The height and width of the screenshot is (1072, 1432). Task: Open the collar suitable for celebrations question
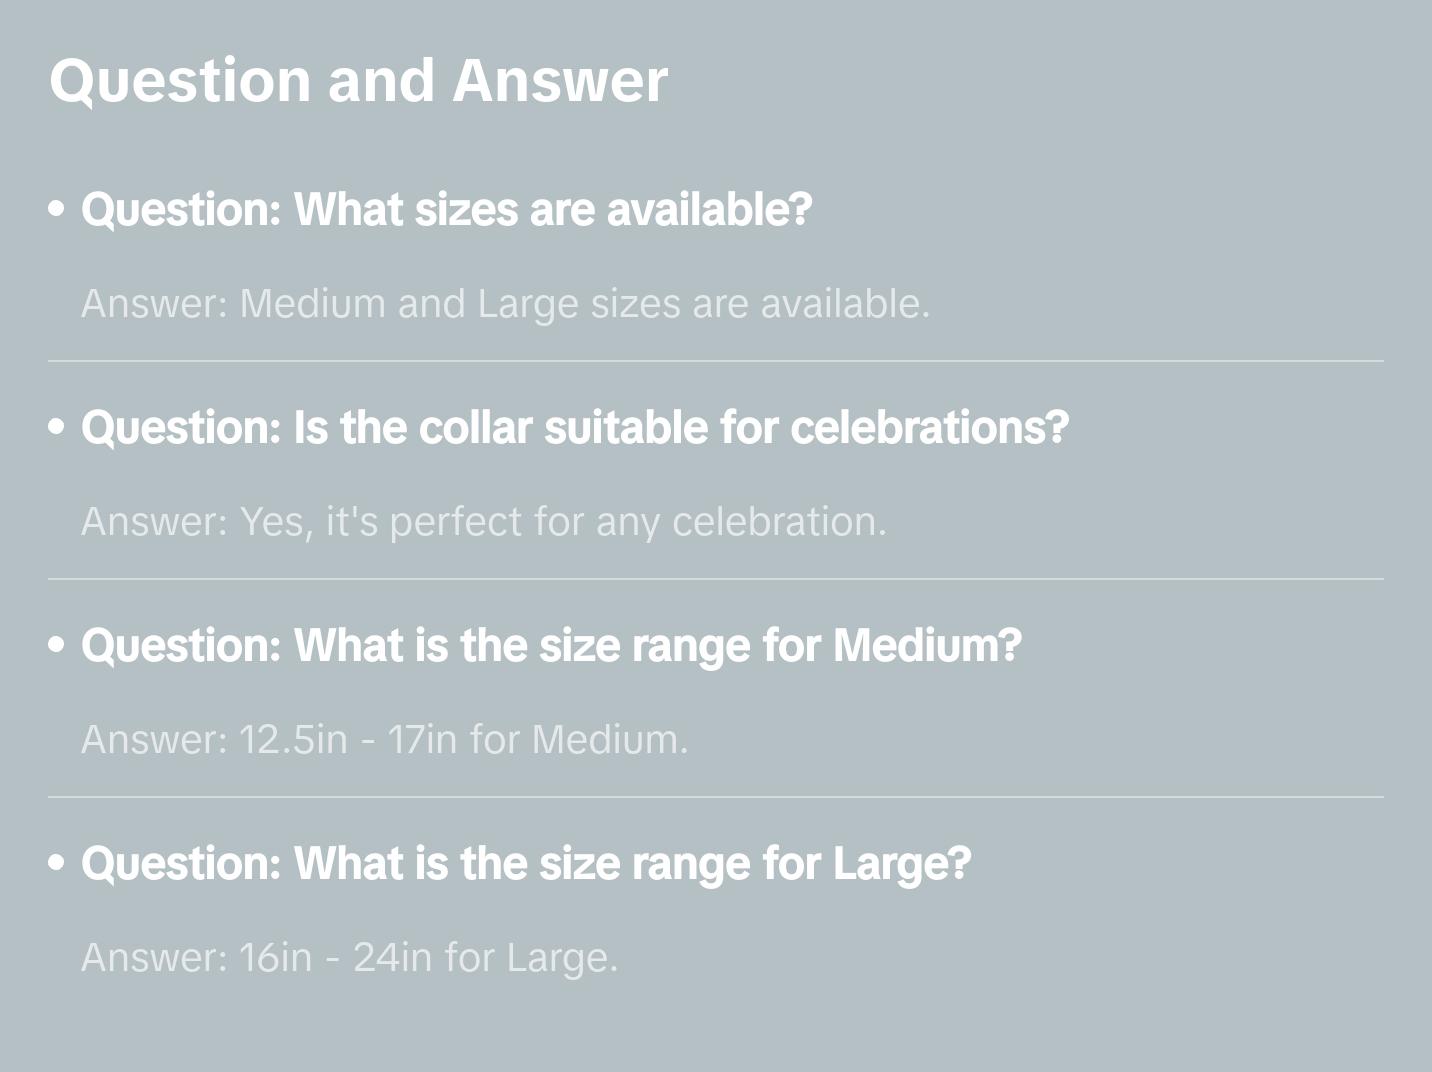(574, 428)
